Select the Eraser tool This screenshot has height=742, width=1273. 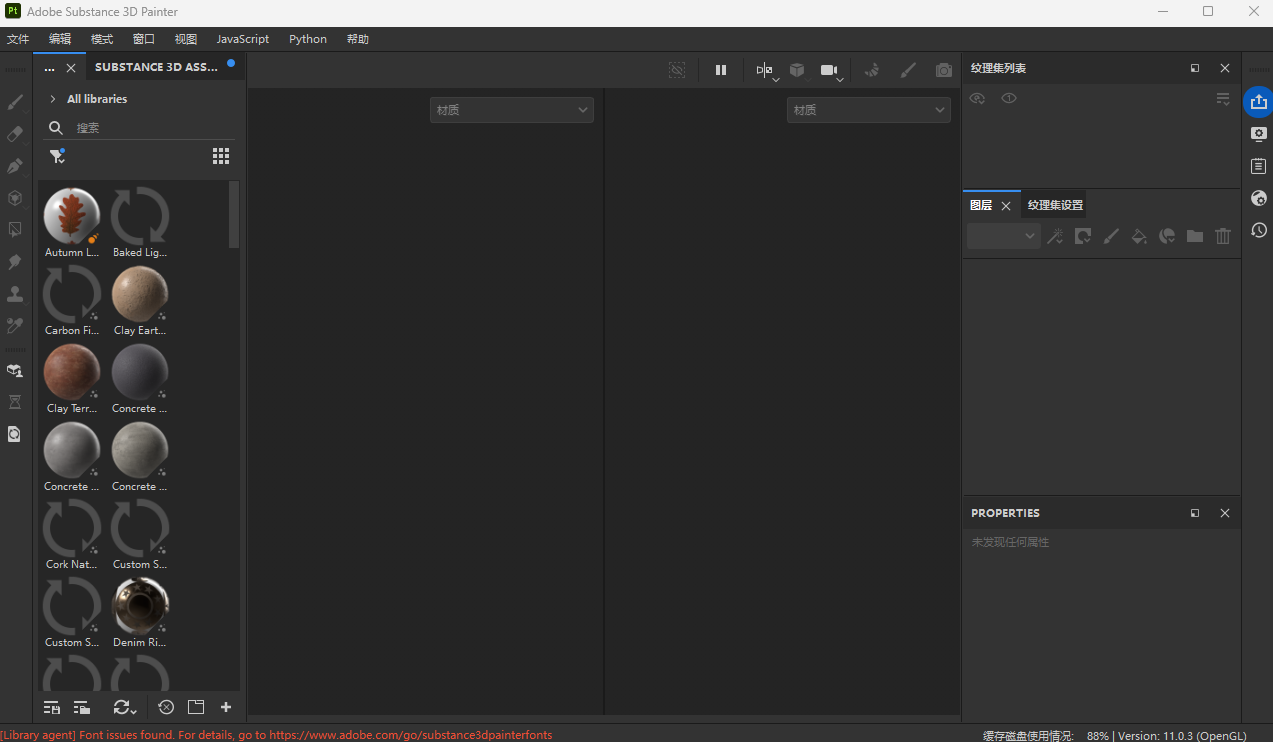coord(15,134)
